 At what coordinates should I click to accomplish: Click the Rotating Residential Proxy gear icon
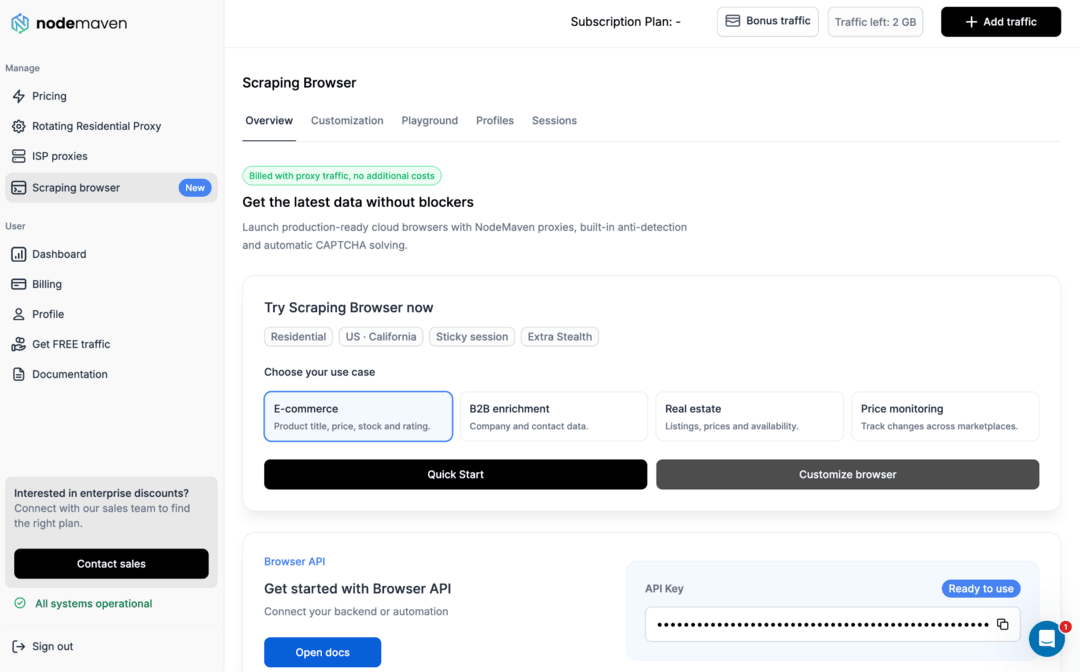pyautogui.click(x=19, y=126)
